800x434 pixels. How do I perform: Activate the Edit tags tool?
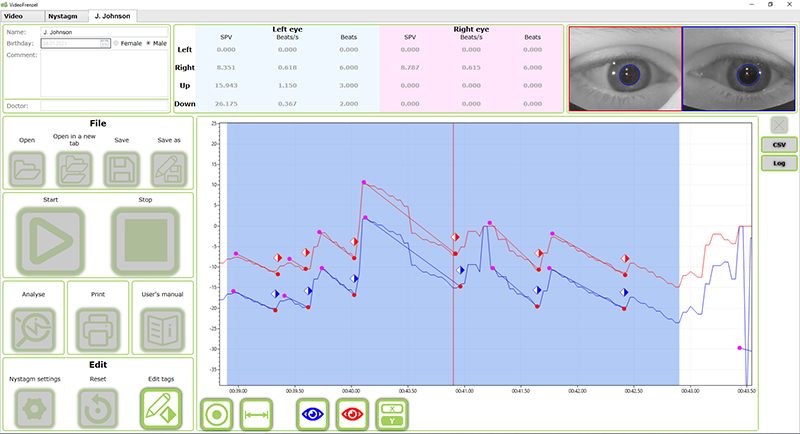(161, 409)
